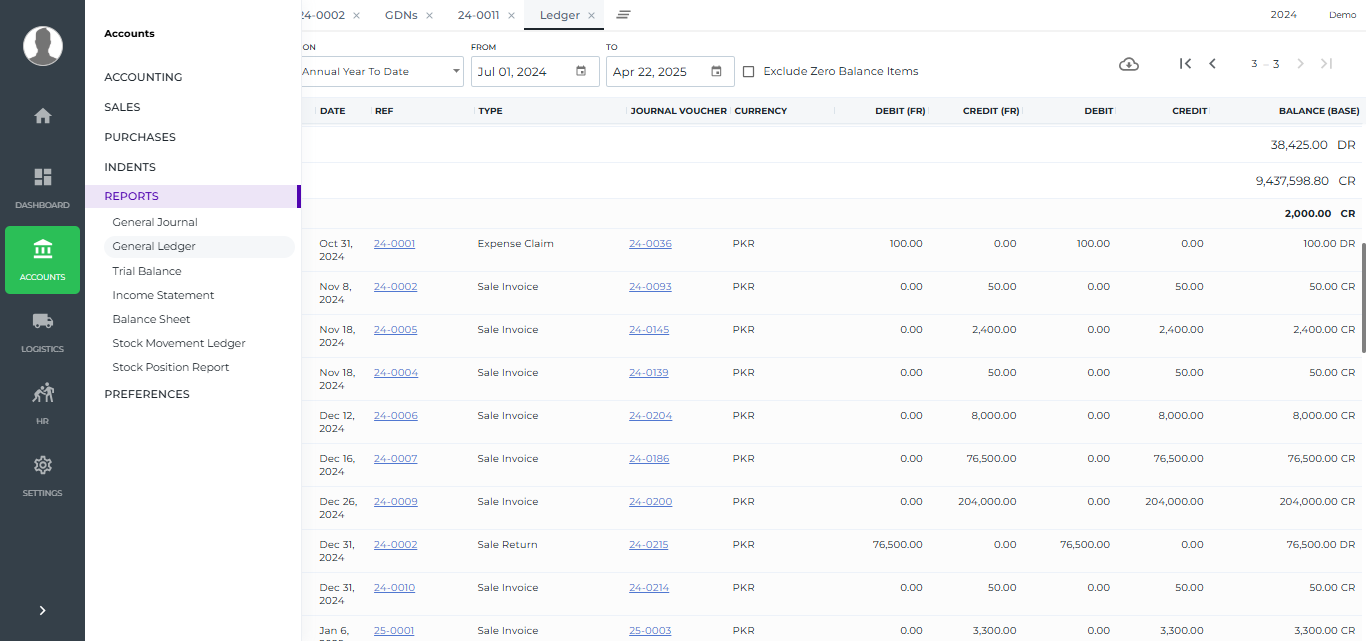This screenshot has width=1366, height=641.
Task: Open journal voucher 24-0145
Action: click(649, 330)
